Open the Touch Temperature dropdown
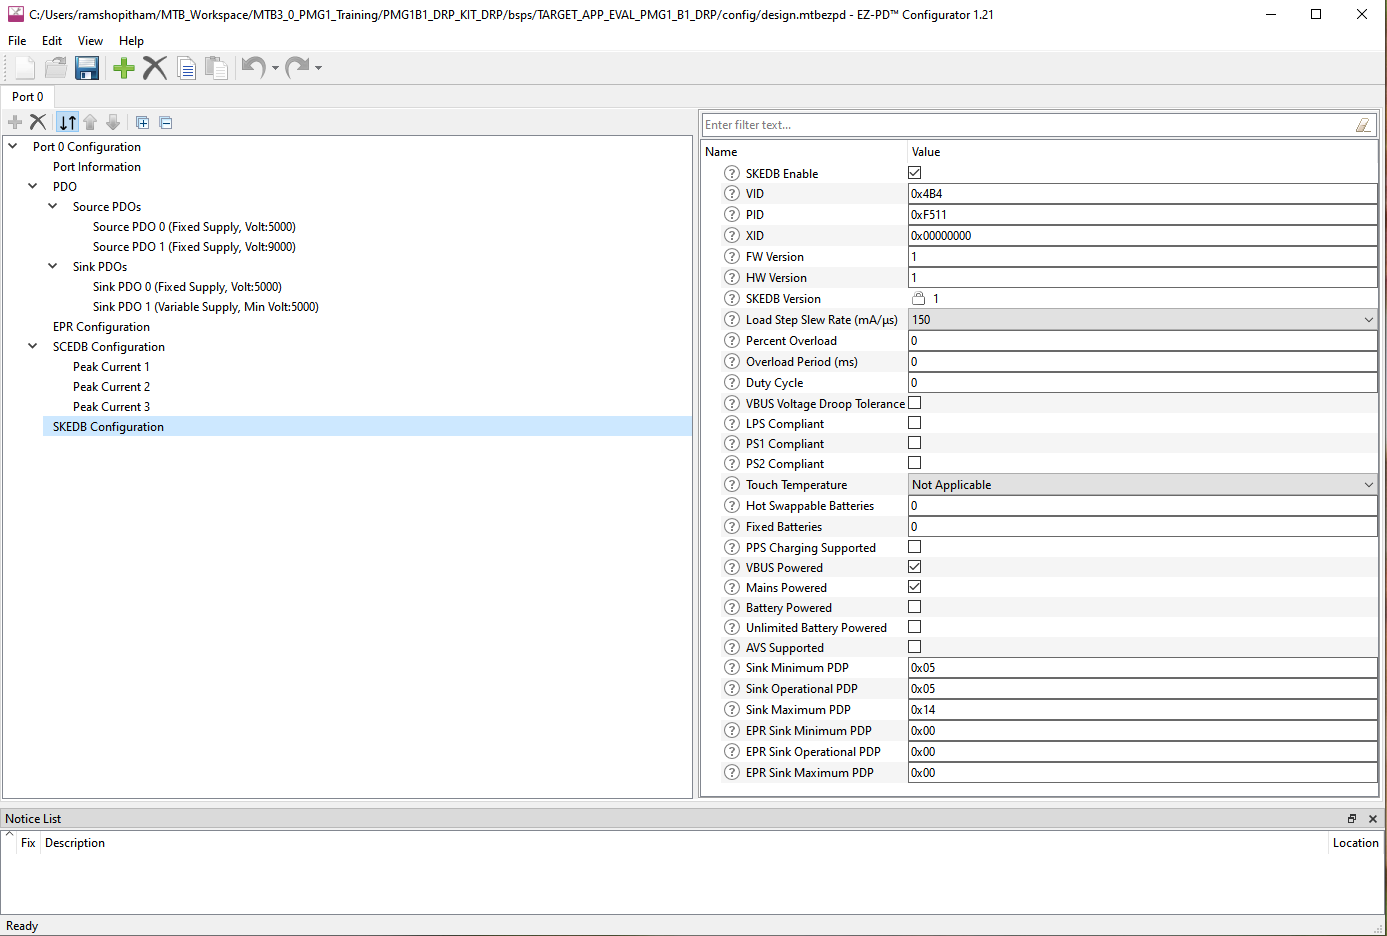Viewport: 1387px width, 936px height. click(1143, 485)
